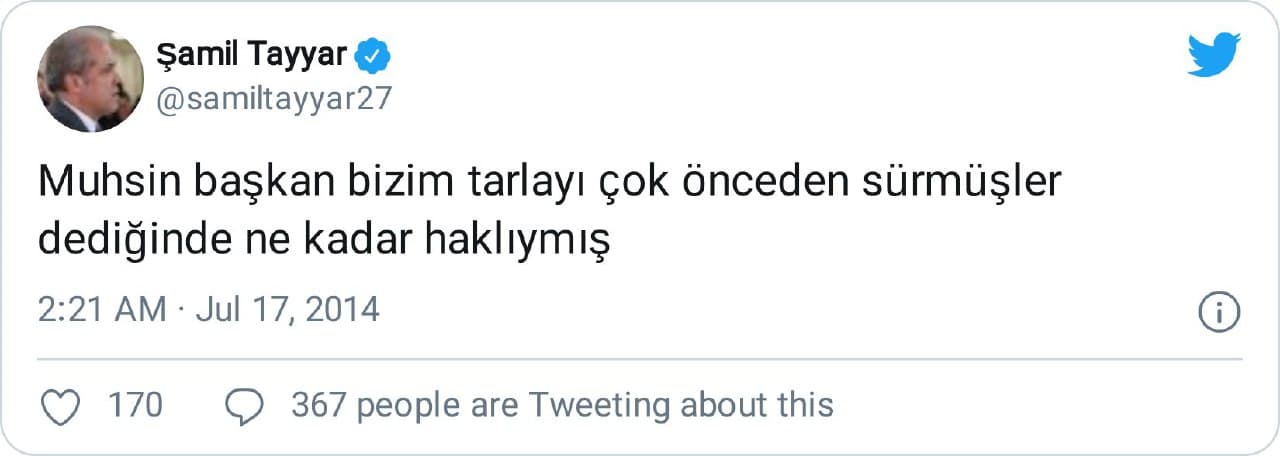Screen dimensions: 1280x456
Task: Click the 170 likes count
Action: click(x=134, y=405)
